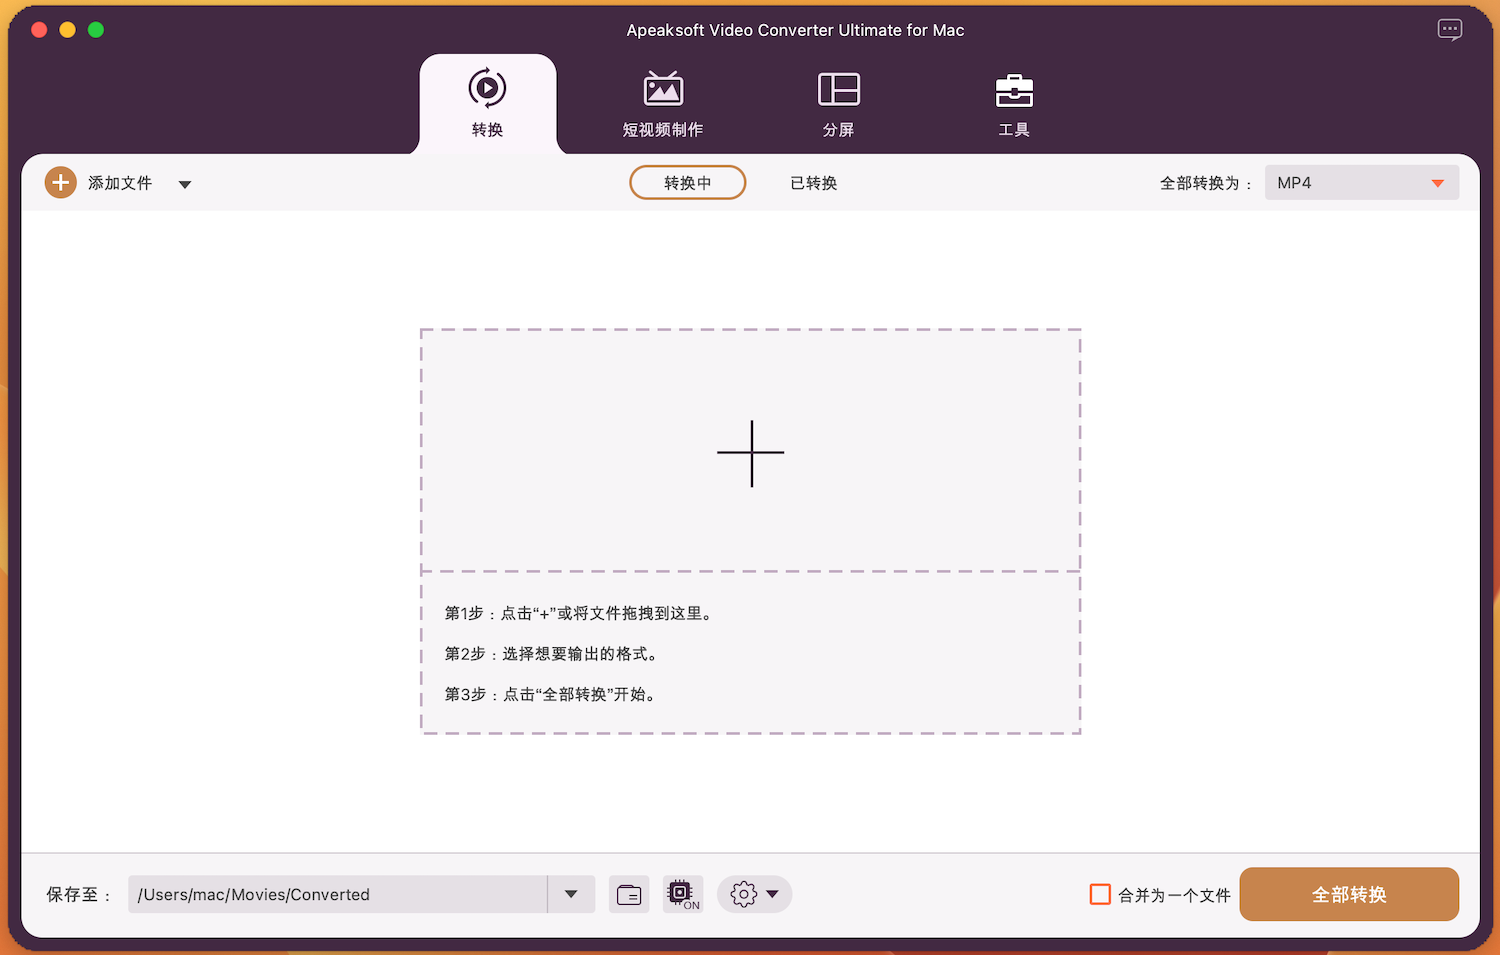The image size is (1500, 955).
Task: Select the 短视频制作 icon
Action: point(663,90)
